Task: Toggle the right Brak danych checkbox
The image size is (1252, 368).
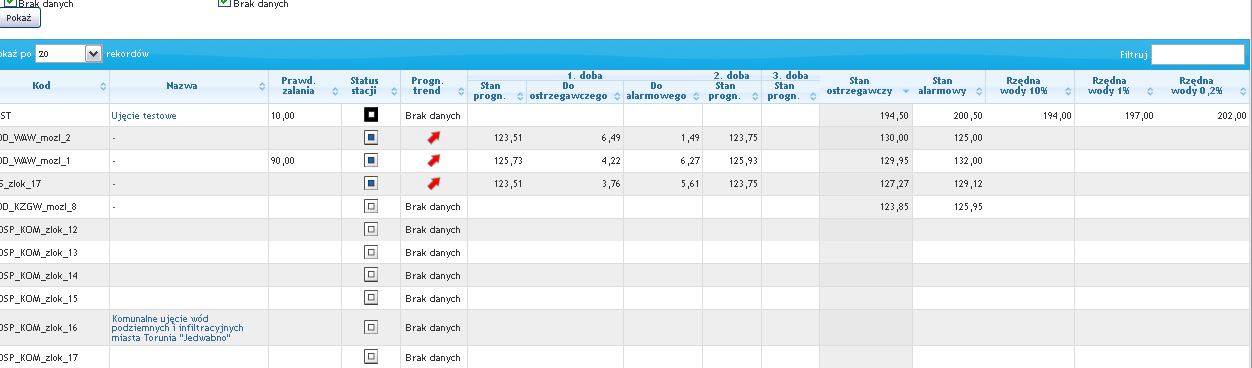Action: [x=224, y=3]
